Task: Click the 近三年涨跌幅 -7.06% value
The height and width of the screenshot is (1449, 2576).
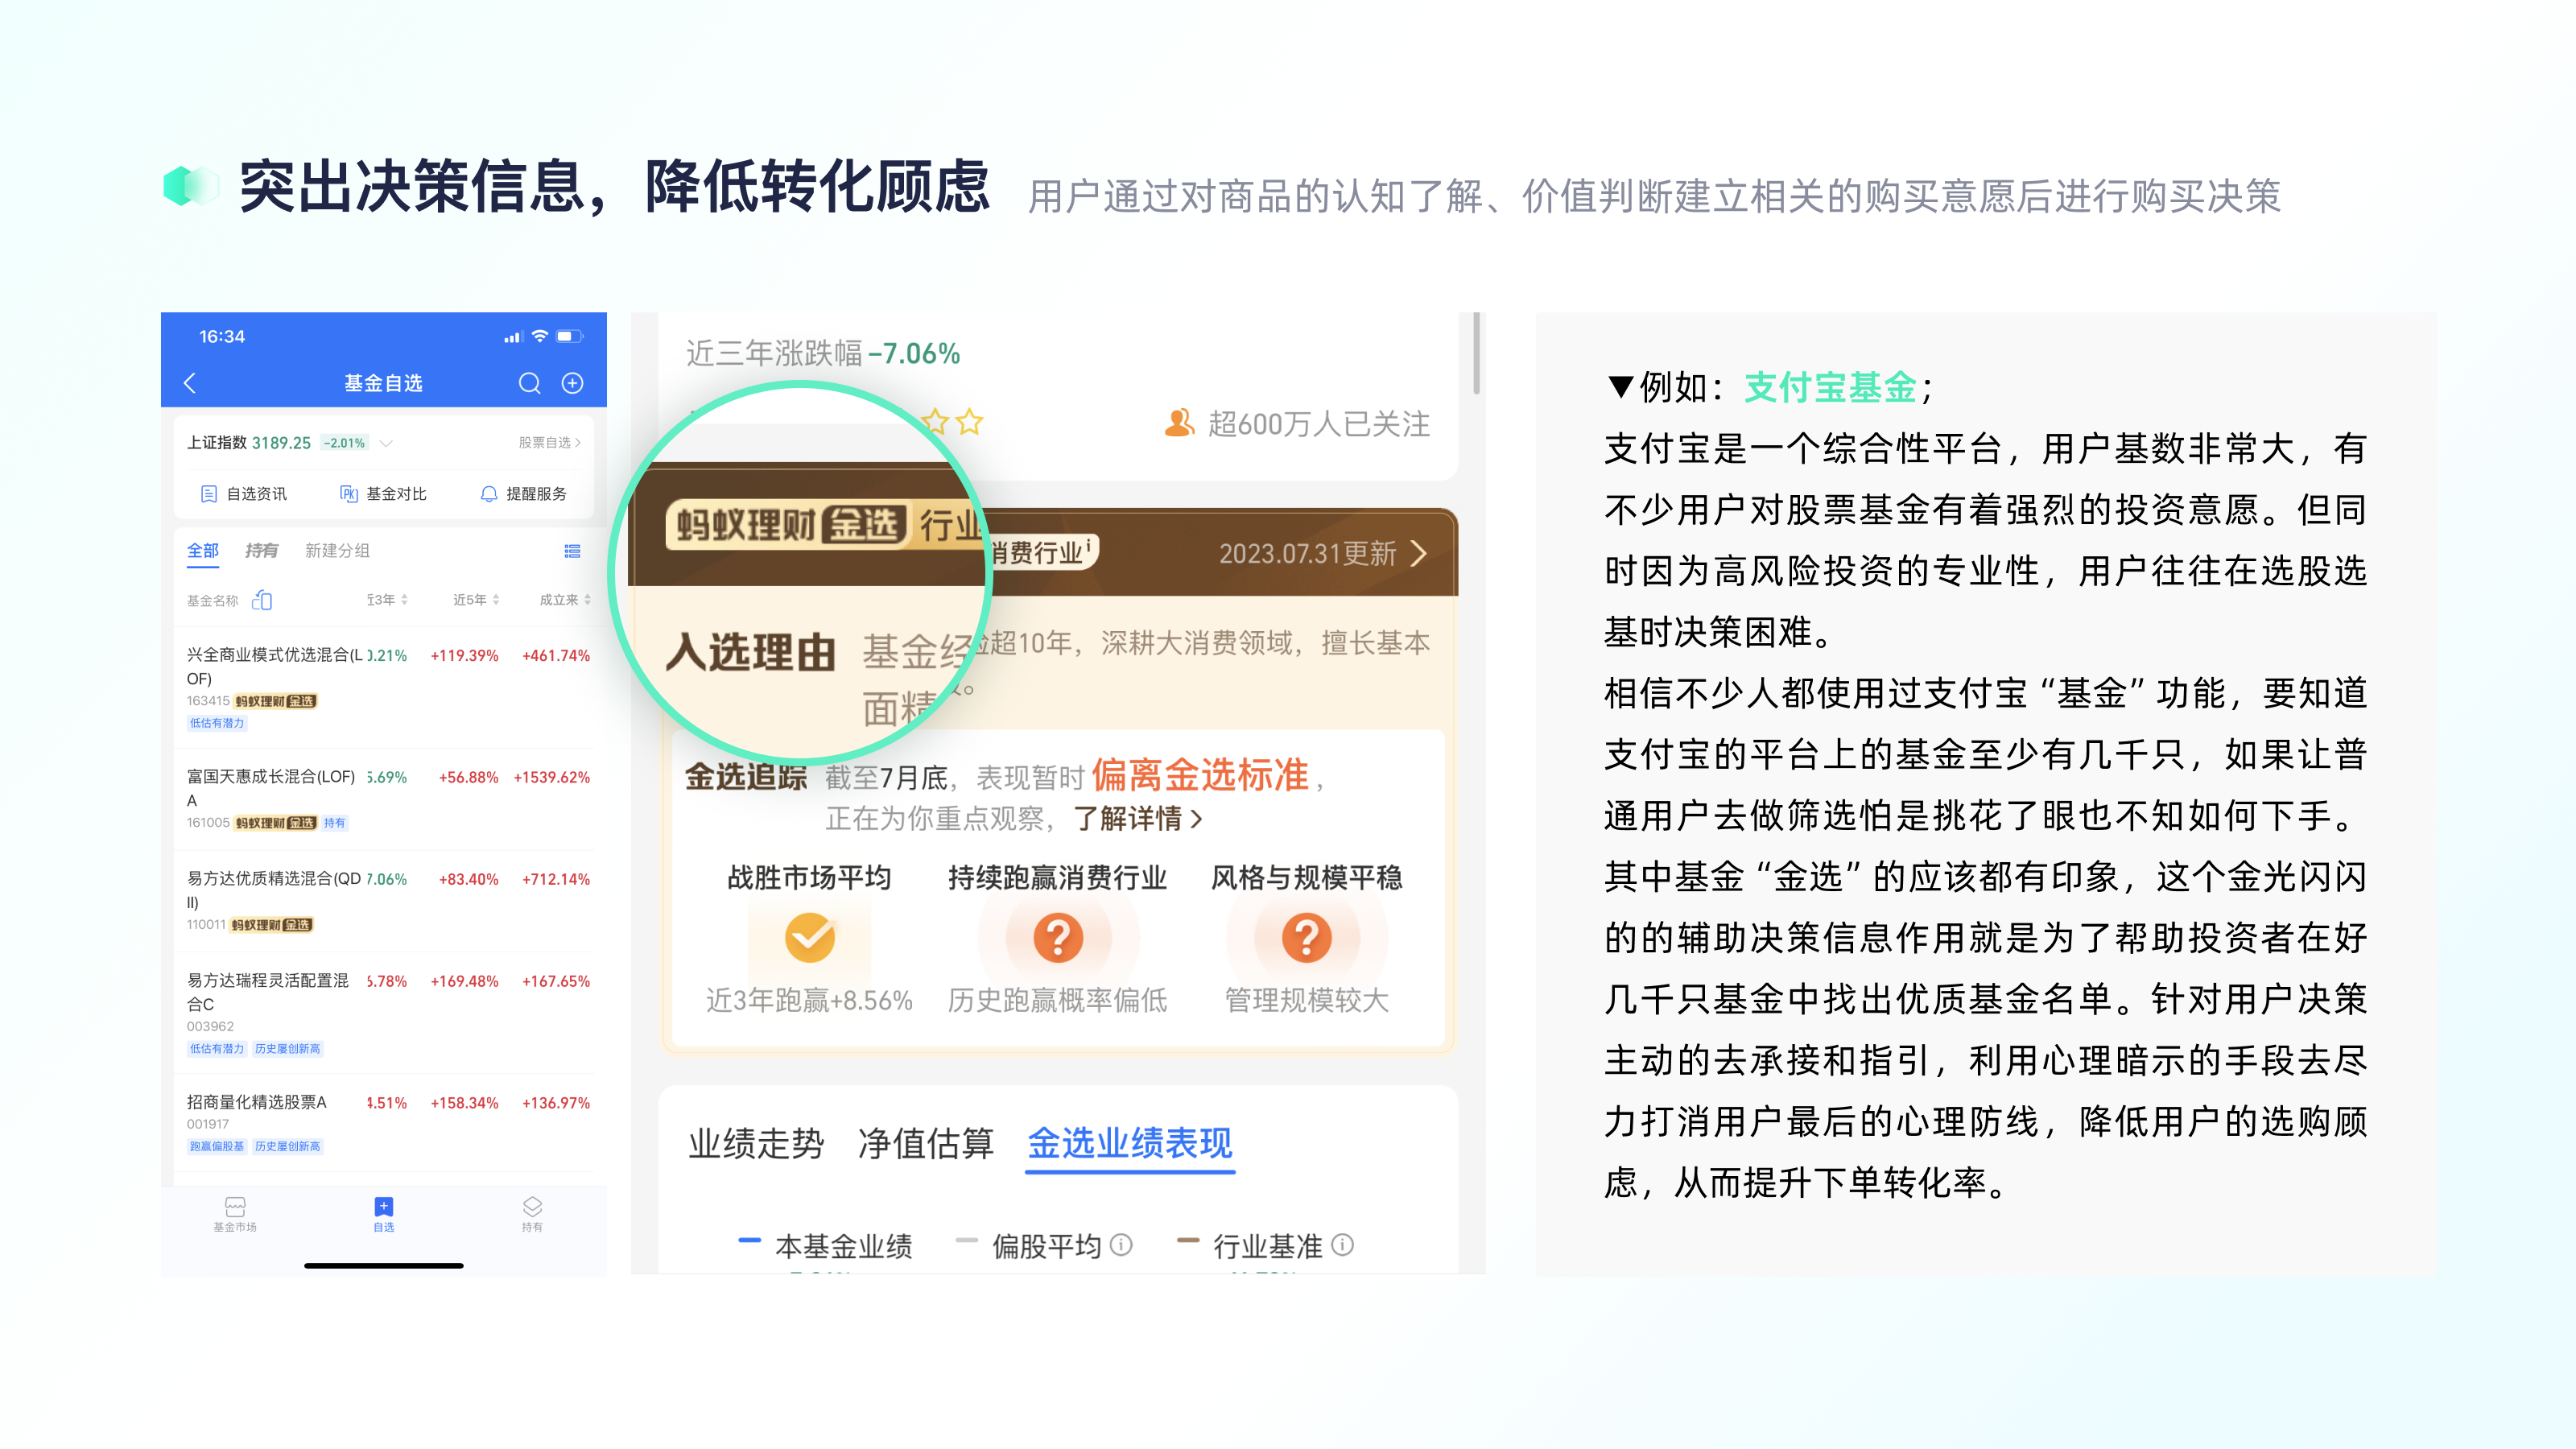Action: [914, 353]
